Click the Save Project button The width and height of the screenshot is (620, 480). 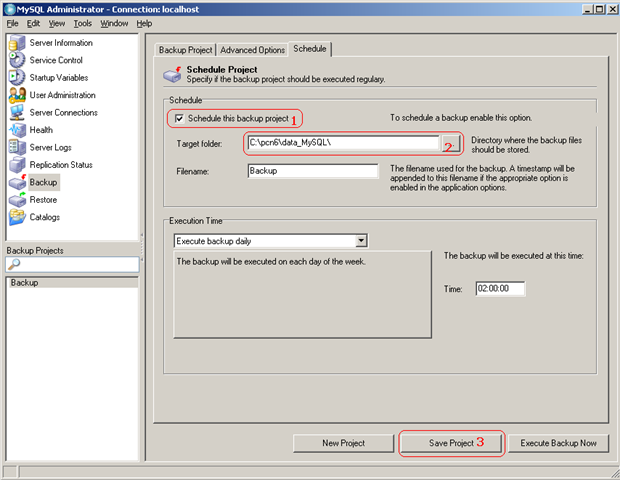[451, 443]
